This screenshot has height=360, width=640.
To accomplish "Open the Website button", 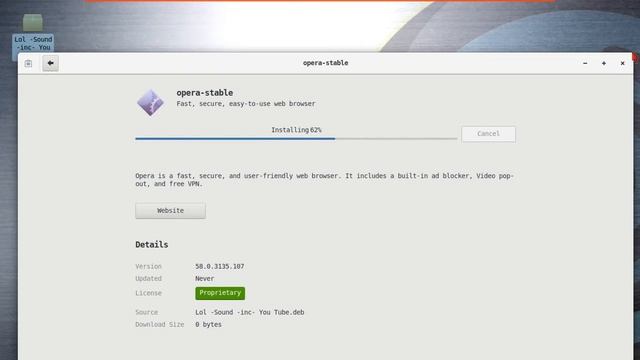I will tap(171, 211).
